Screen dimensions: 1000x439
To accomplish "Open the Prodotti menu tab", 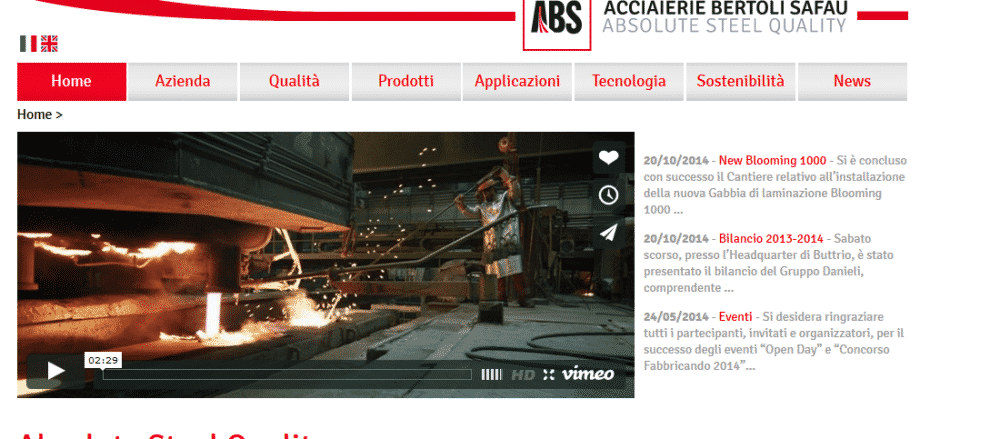I will click(x=406, y=82).
